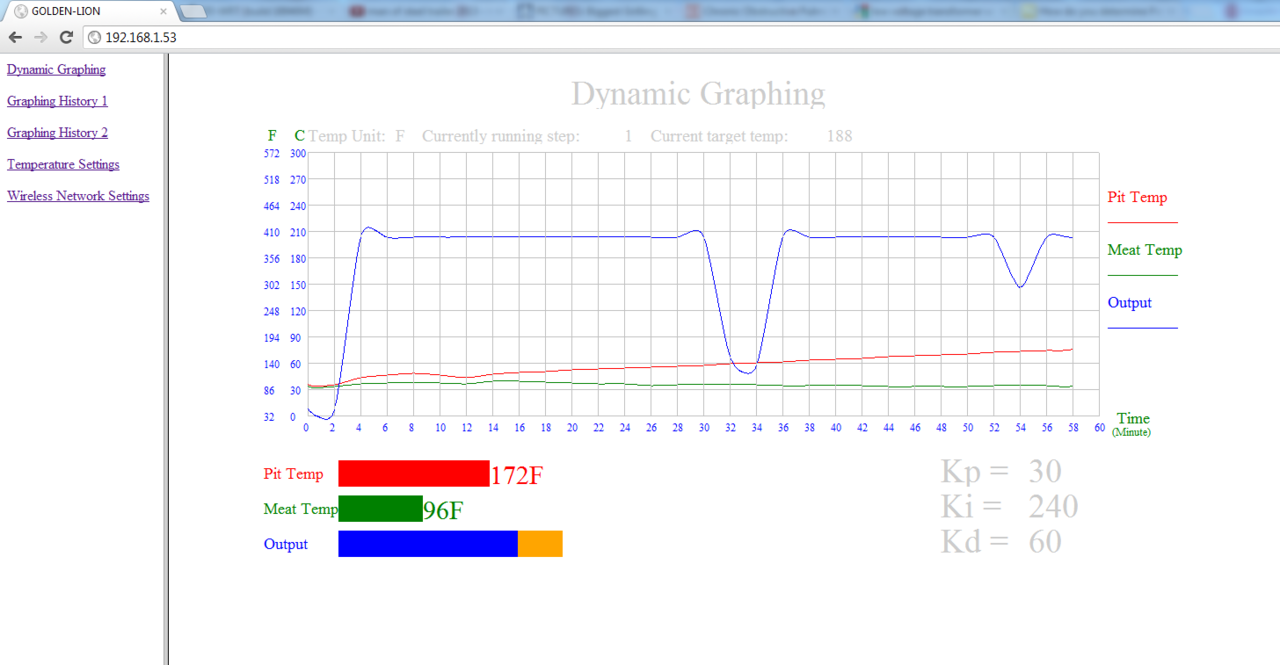Reload the page with the refresh icon

(x=66, y=37)
